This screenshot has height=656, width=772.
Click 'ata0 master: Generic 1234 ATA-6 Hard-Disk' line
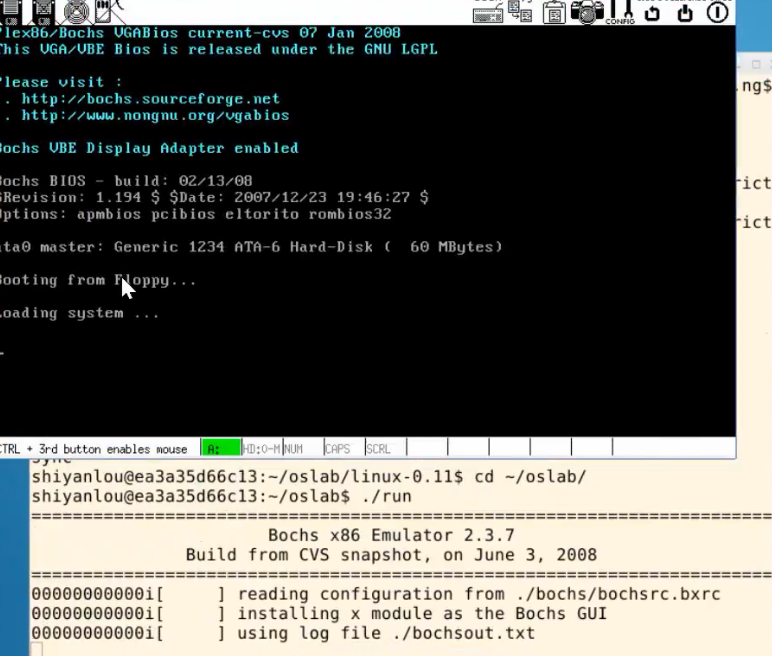(251, 247)
